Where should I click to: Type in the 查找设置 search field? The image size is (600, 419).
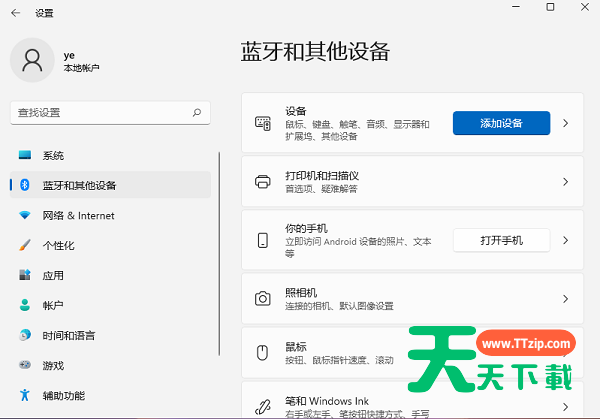100,112
